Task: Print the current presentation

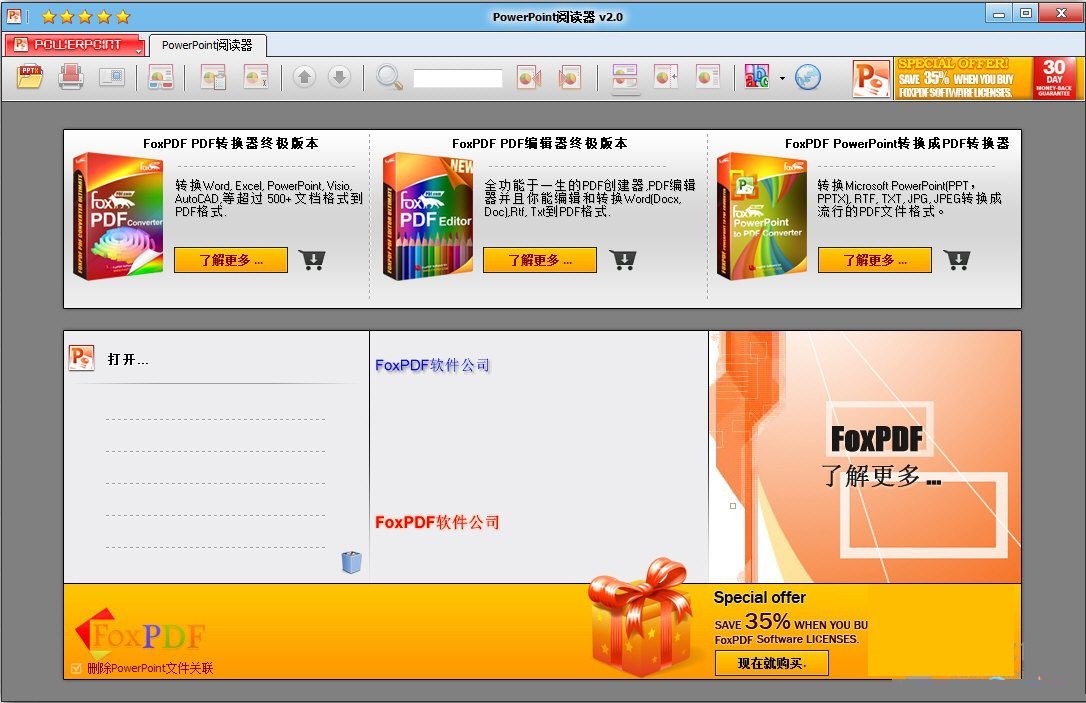Action: 70,77
